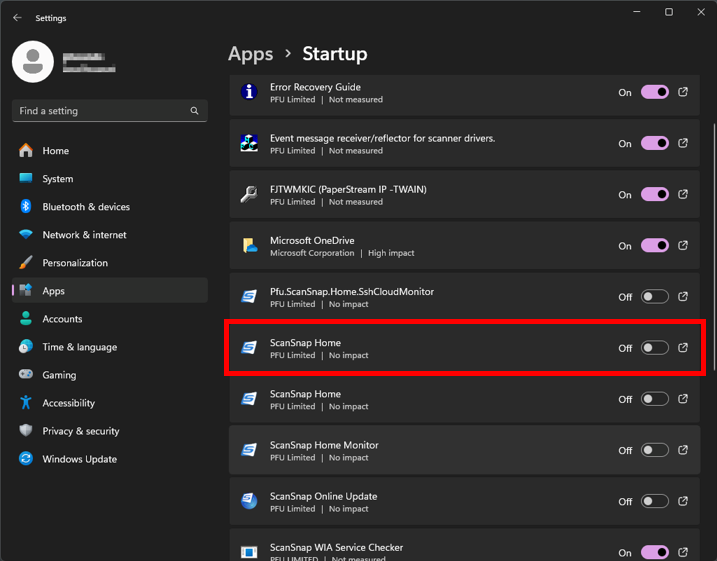Open Accounts settings category

click(110, 318)
